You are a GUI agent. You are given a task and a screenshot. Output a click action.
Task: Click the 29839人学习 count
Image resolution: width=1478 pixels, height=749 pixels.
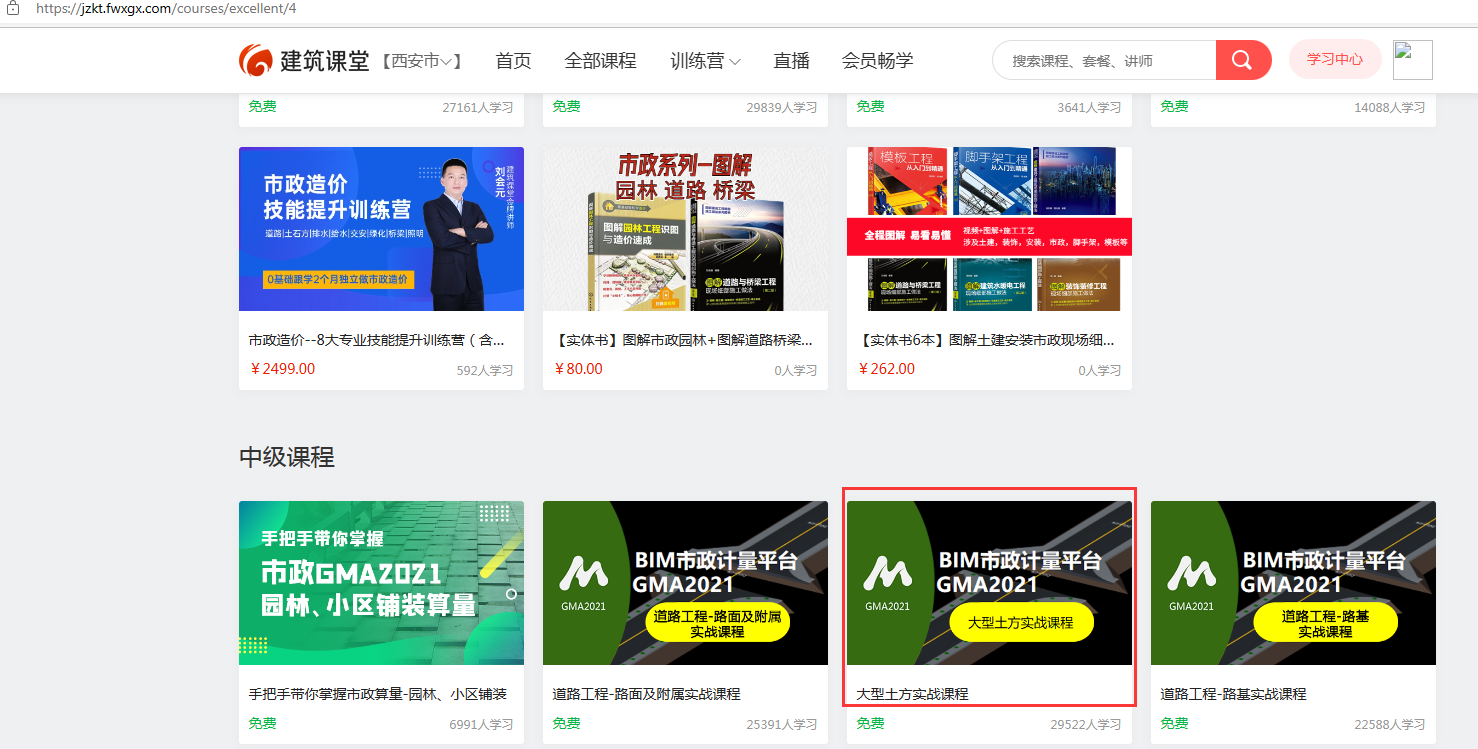click(x=782, y=108)
